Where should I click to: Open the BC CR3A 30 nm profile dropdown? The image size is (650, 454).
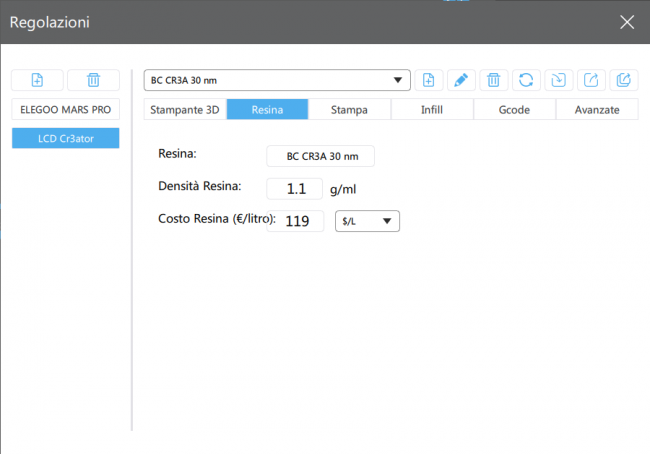click(277, 80)
